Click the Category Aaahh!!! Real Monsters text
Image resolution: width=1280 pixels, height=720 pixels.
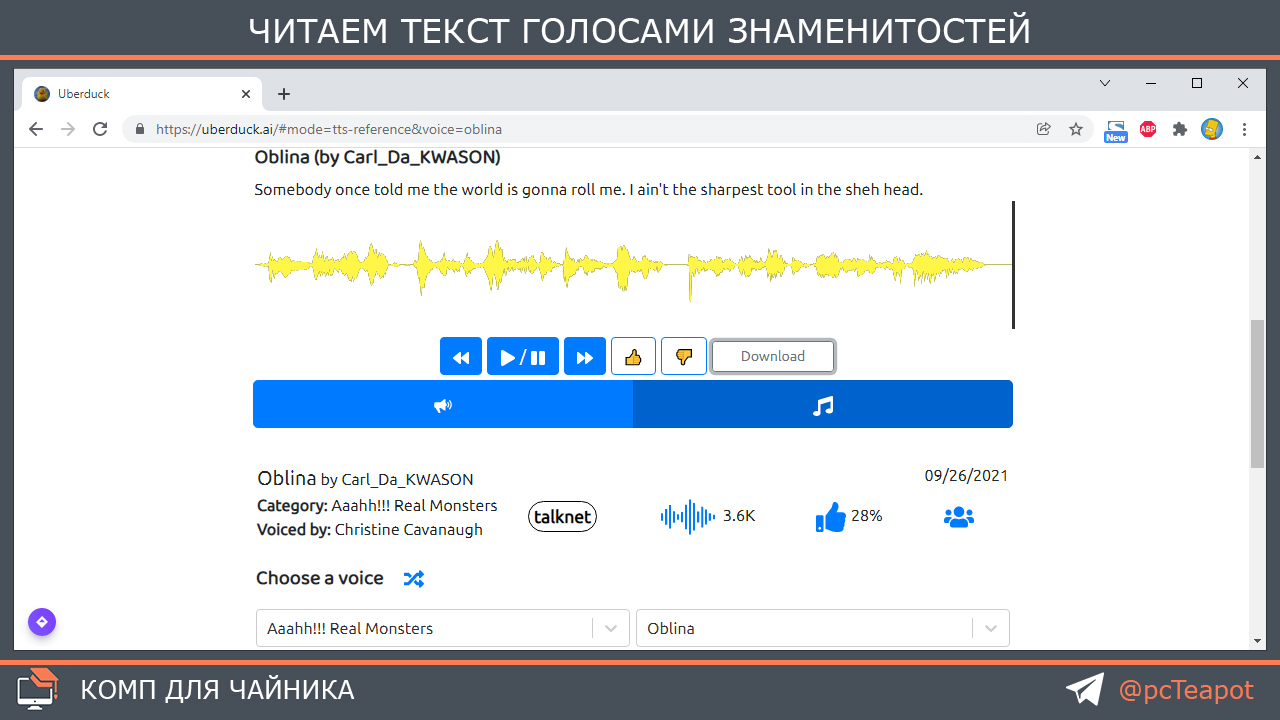click(377, 505)
